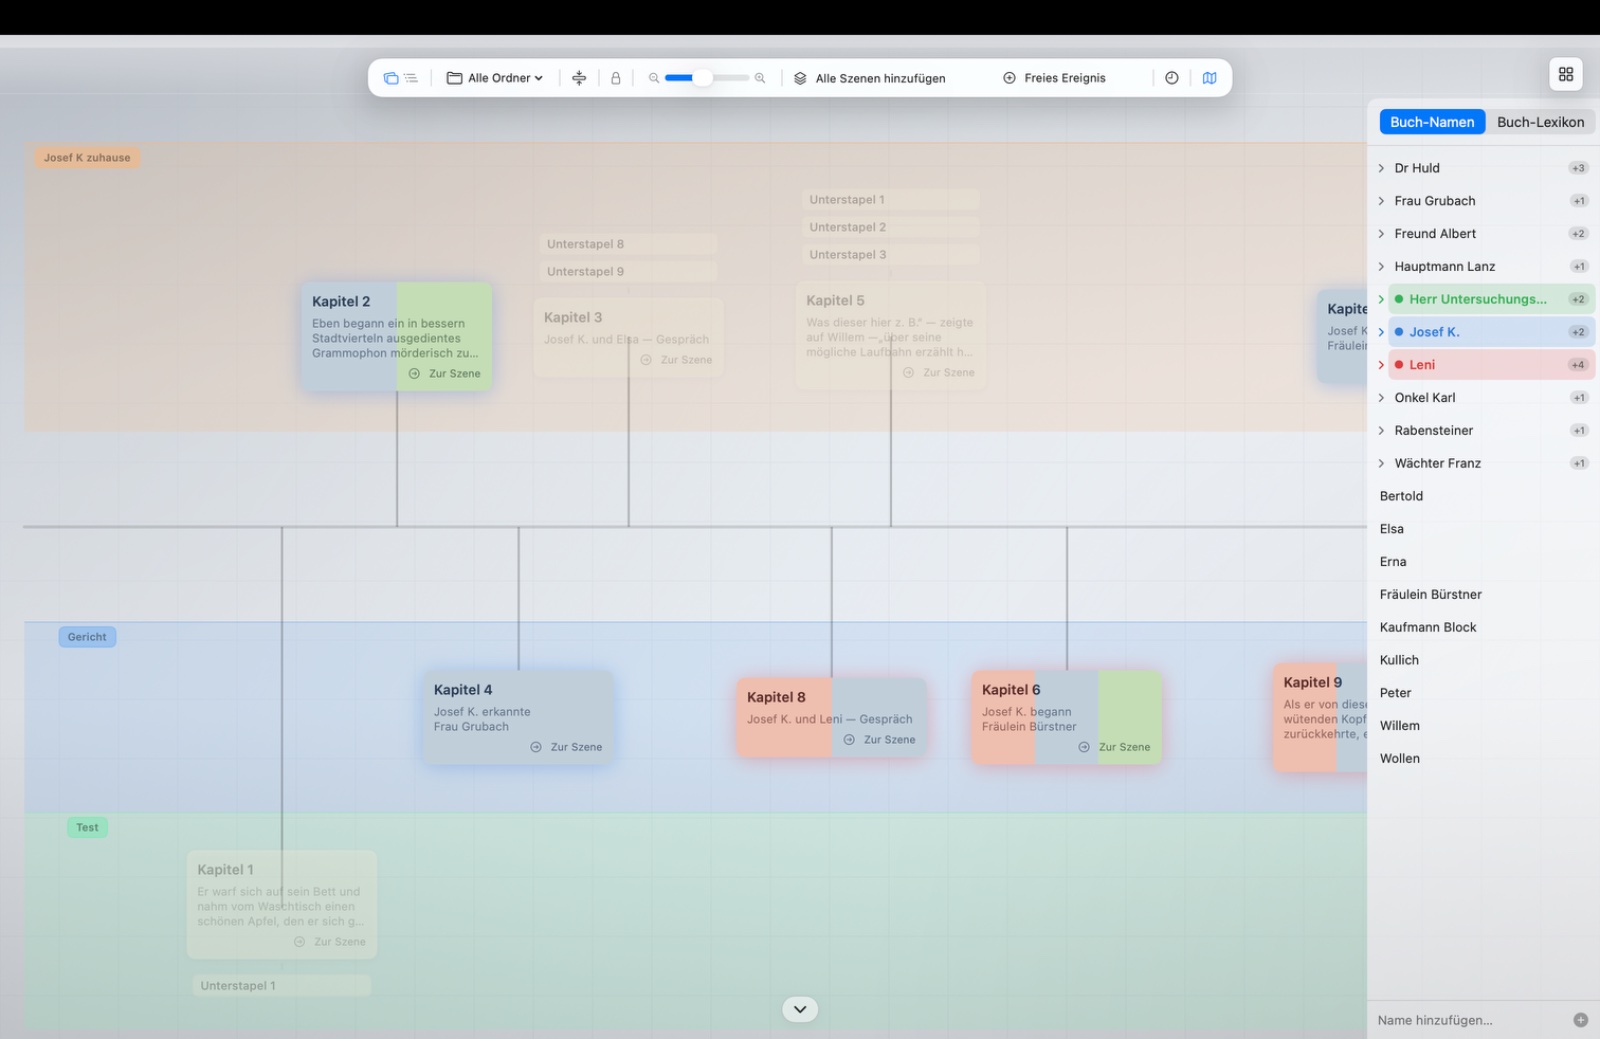This screenshot has height=1039, width=1600.
Task: Select Willem in the name list
Action: click(1399, 726)
